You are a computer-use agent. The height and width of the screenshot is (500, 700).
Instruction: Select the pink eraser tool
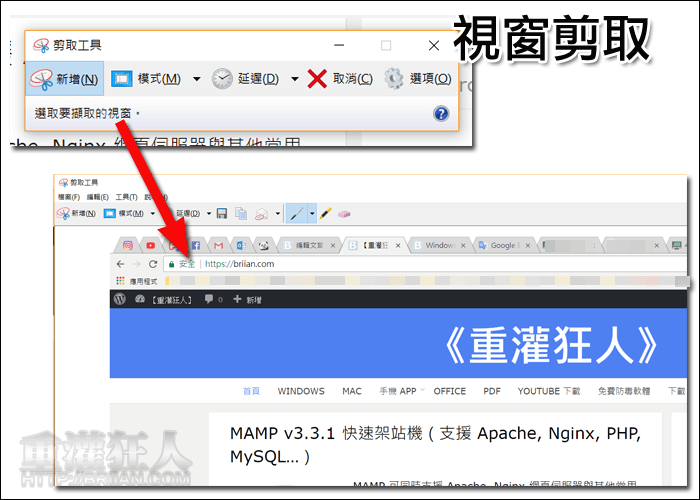click(x=345, y=213)
